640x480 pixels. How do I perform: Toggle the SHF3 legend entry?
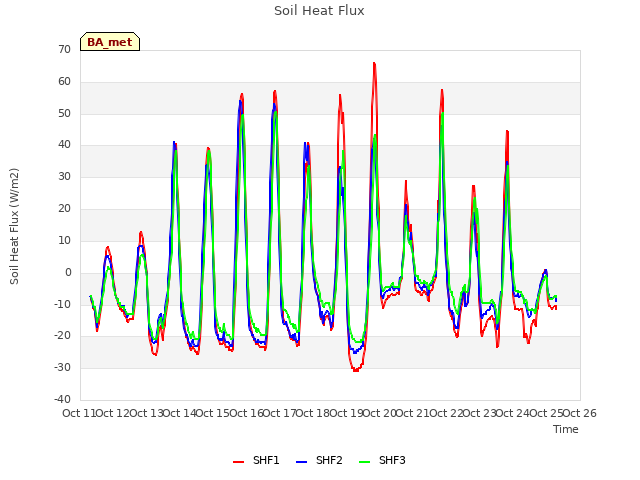pos(382,460)
